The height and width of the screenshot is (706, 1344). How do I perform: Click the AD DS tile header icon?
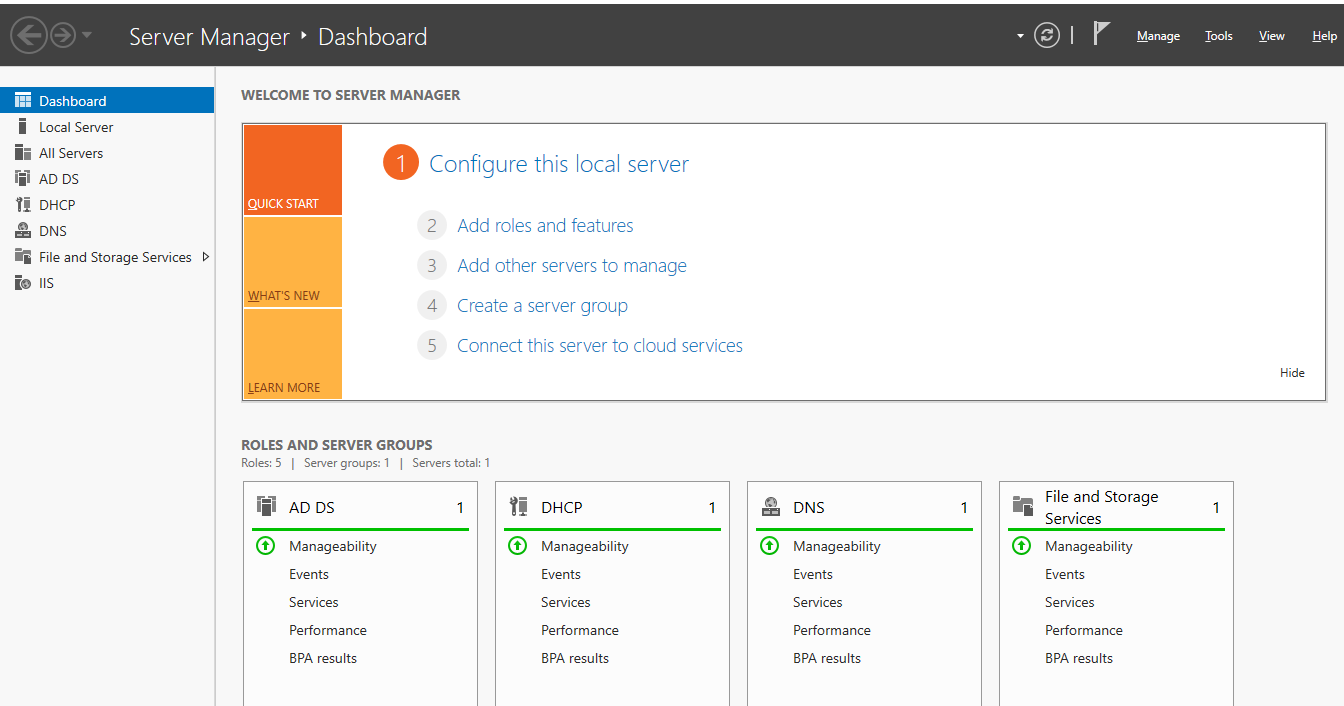click(266, 506)
